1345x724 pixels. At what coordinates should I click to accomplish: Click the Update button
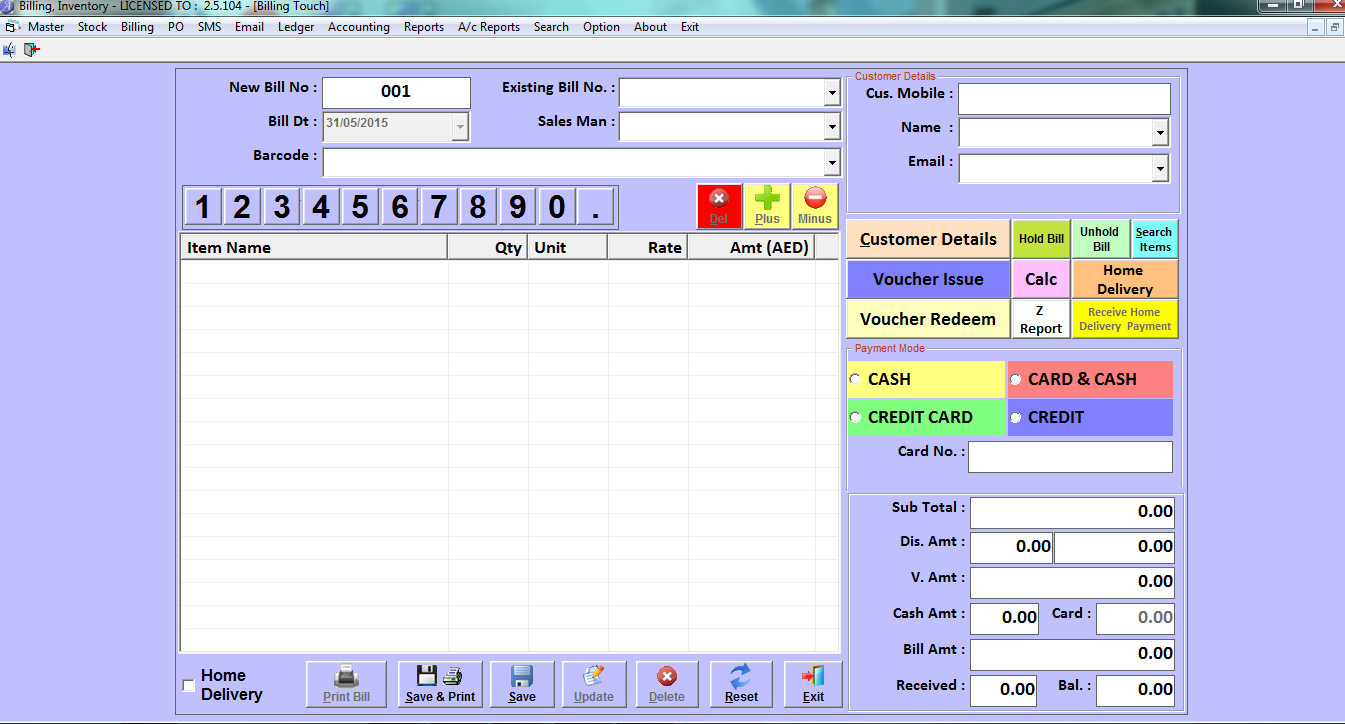click(594, 684)
